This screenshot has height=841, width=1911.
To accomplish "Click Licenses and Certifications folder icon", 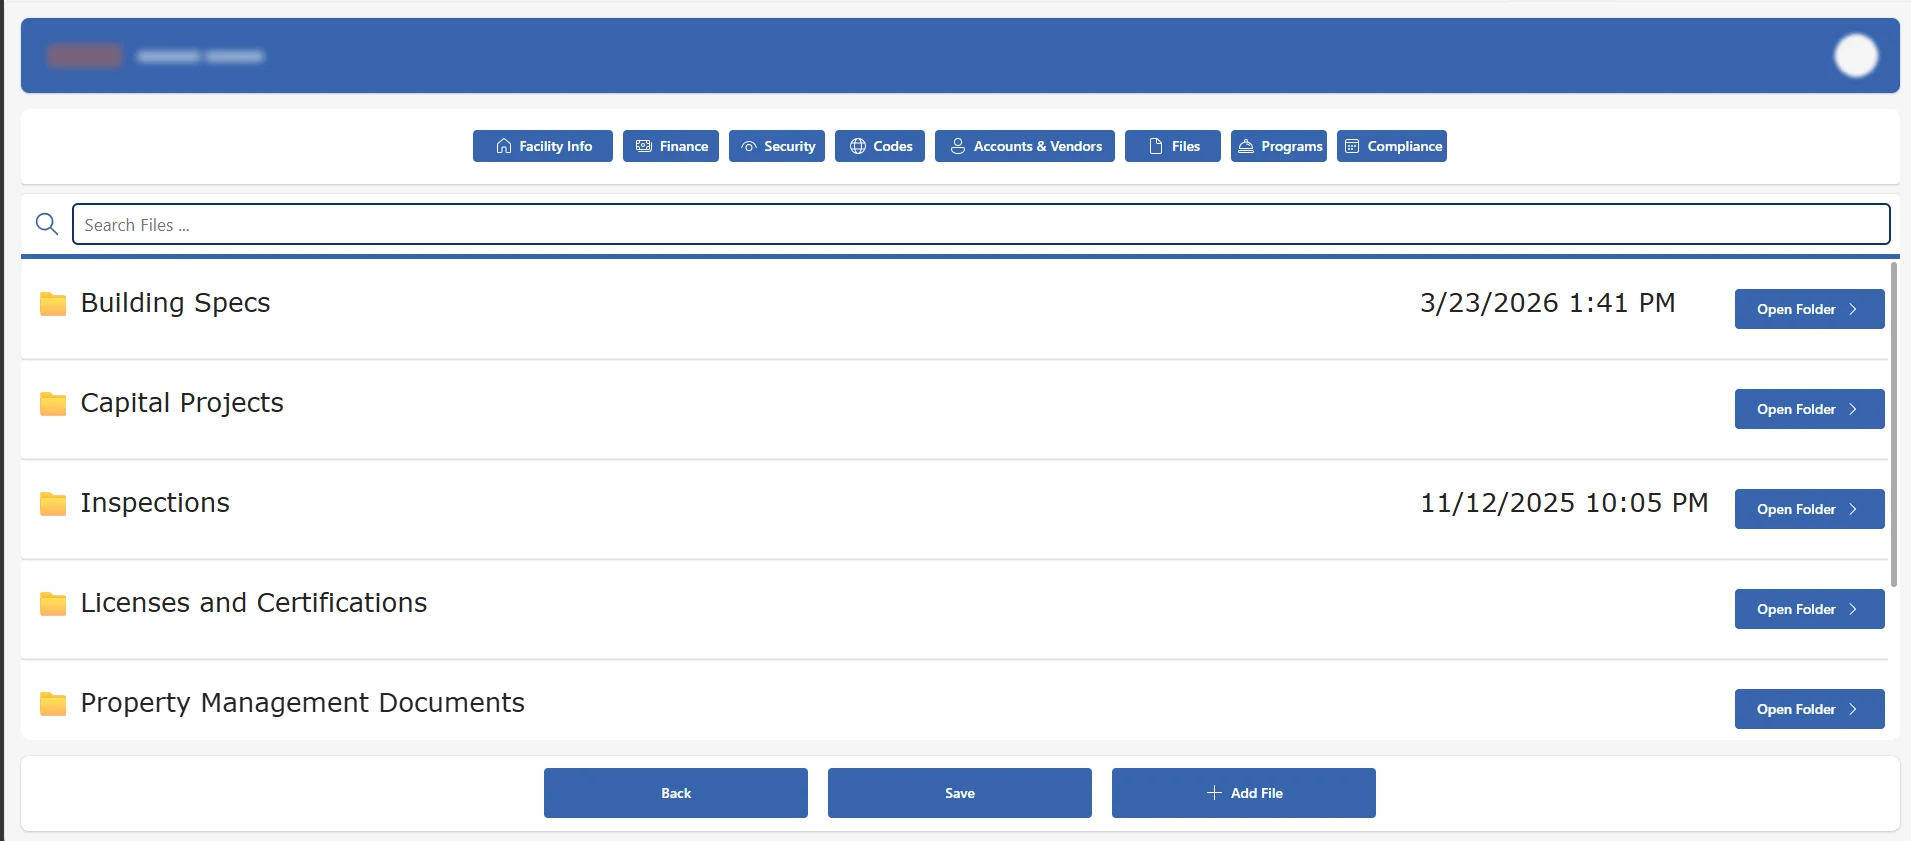I will point(53,603).
